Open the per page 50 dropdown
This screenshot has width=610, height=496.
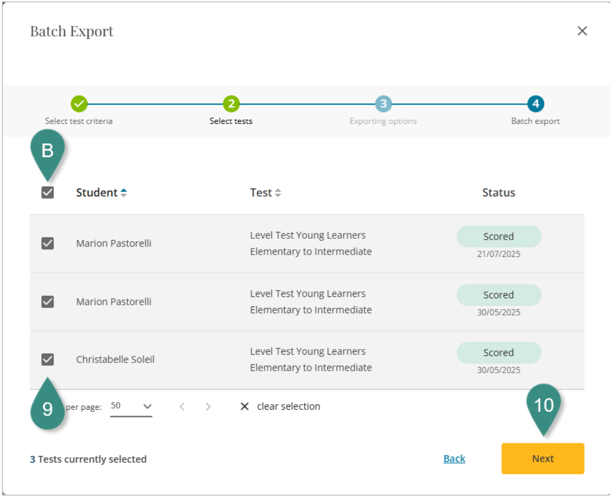click(x=131, y=407)
